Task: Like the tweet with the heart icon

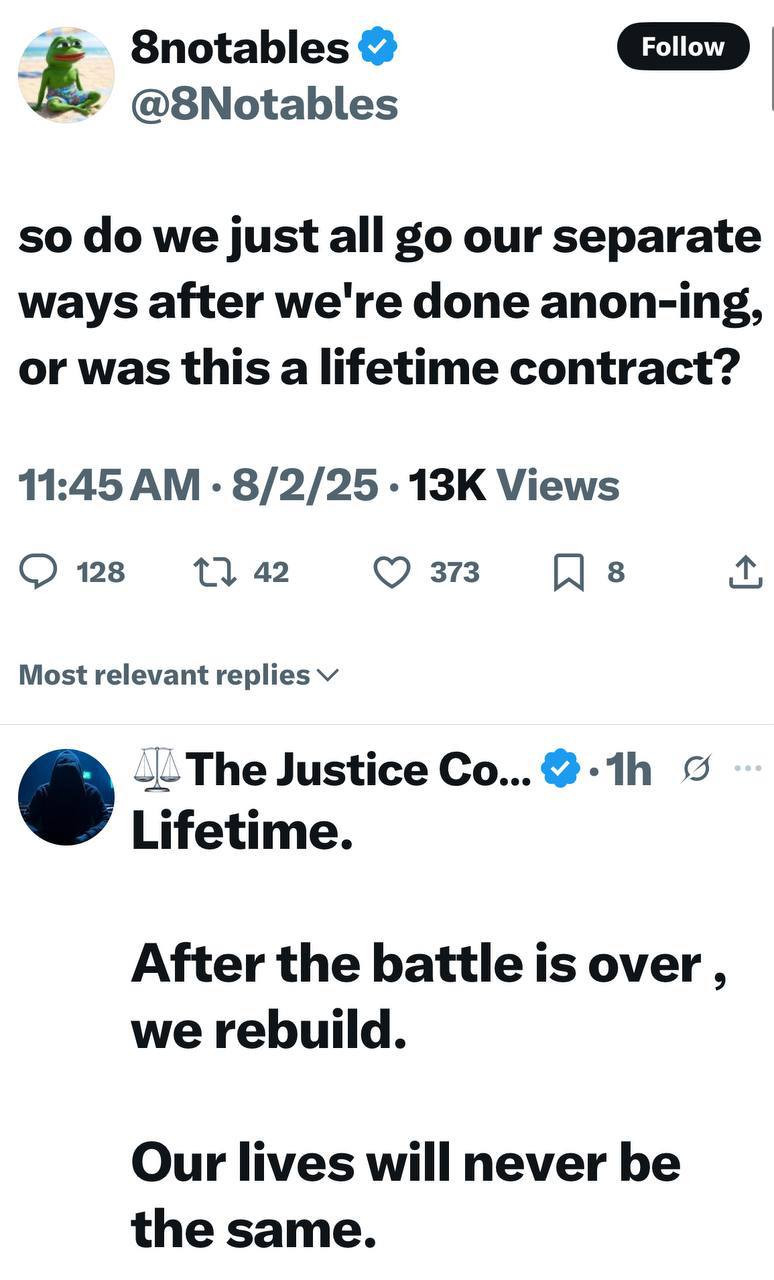Action: [x=392, y=572]
